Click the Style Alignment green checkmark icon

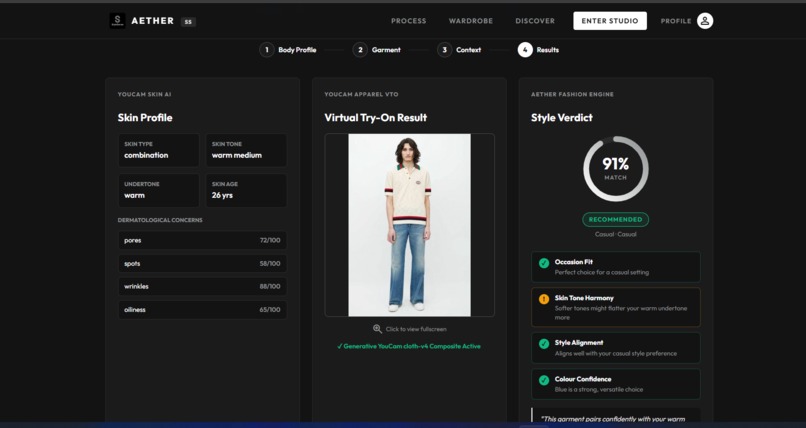coord(544,344)
